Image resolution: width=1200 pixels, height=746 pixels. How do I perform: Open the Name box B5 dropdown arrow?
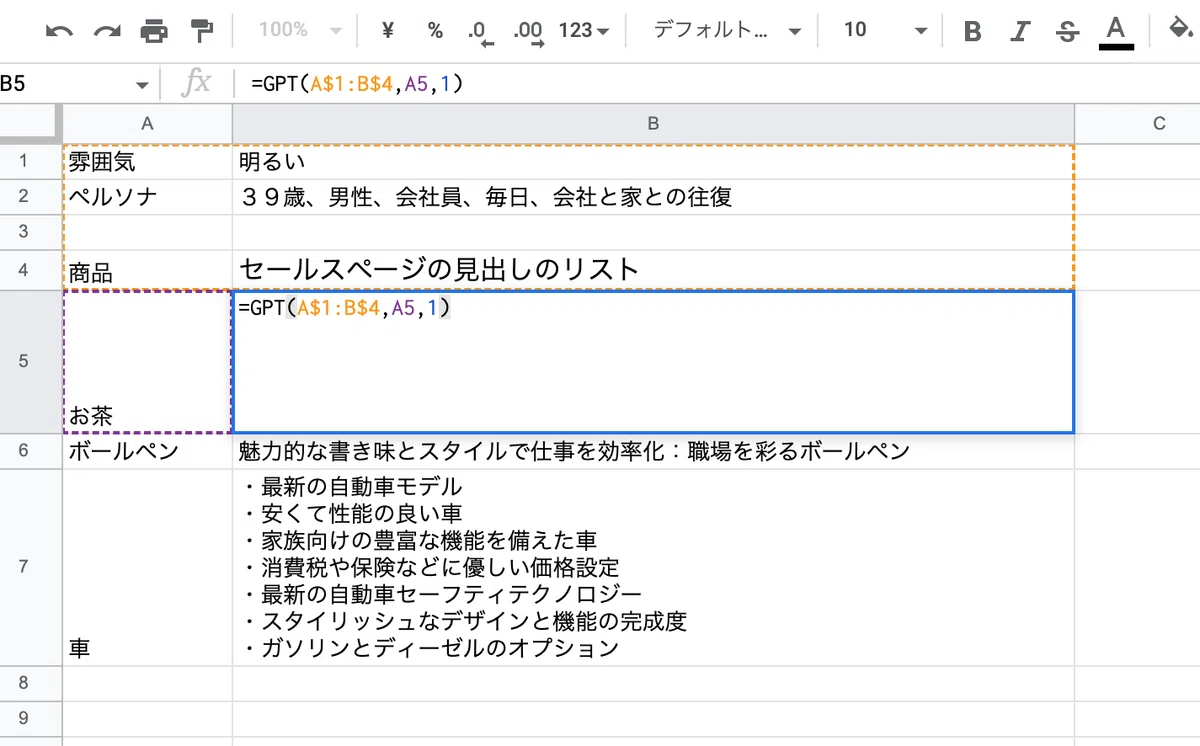[141, 85]
